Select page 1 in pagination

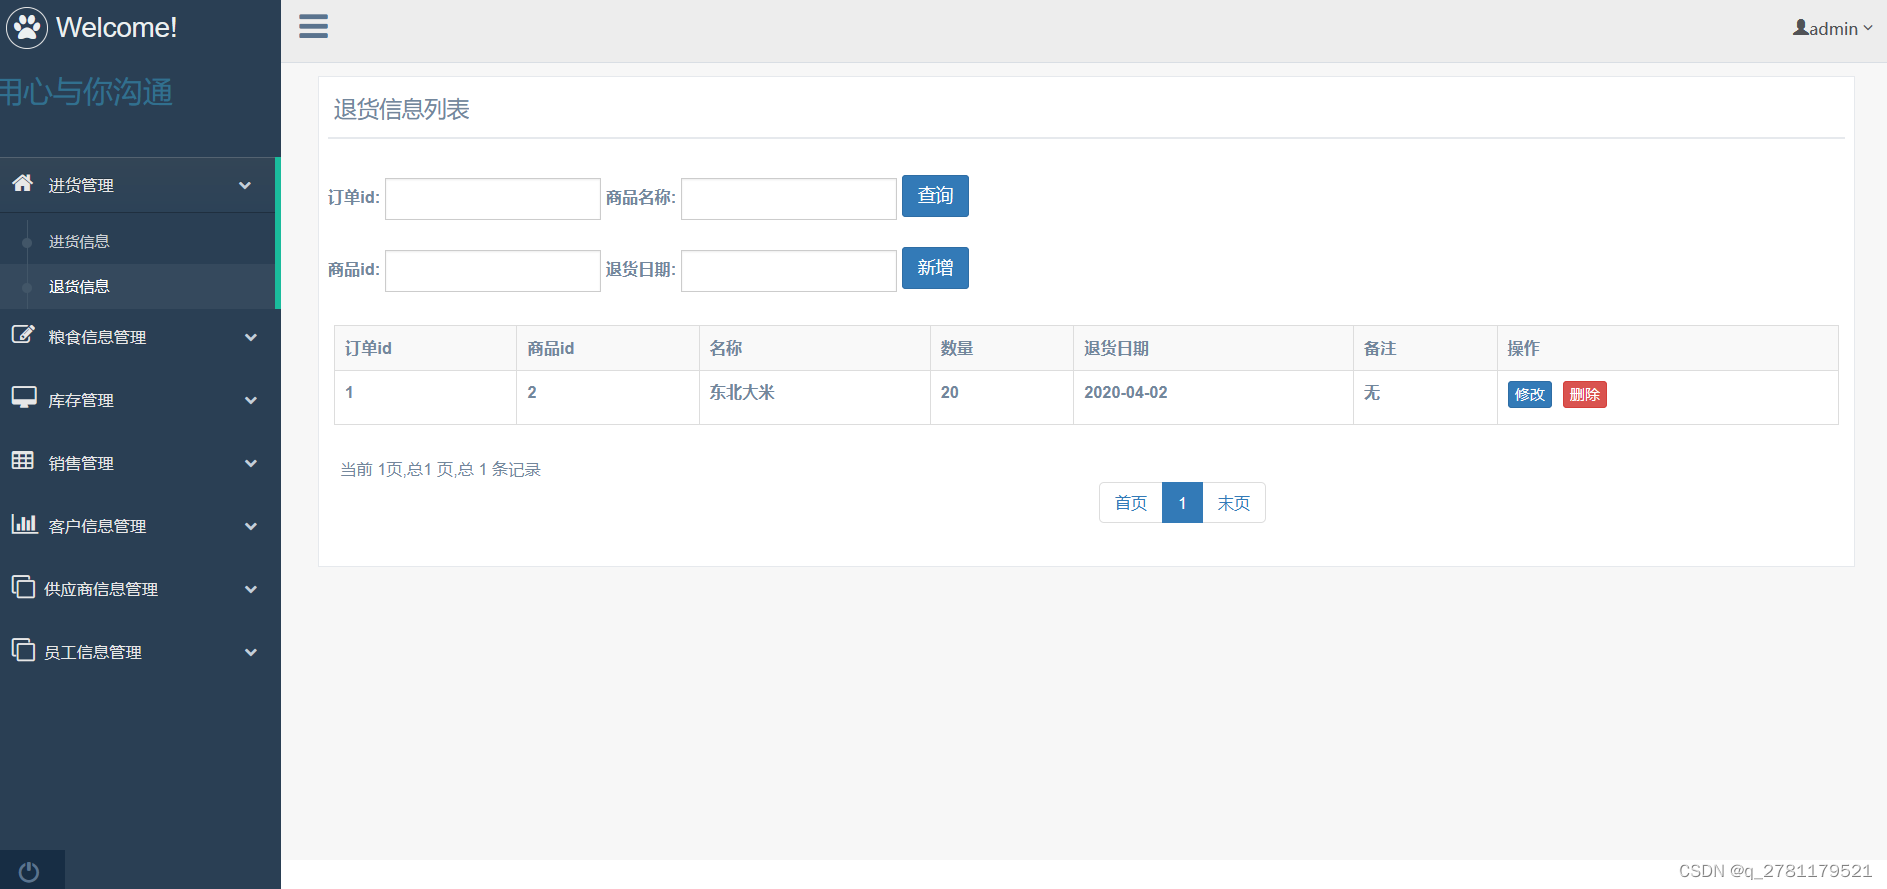1182,503
